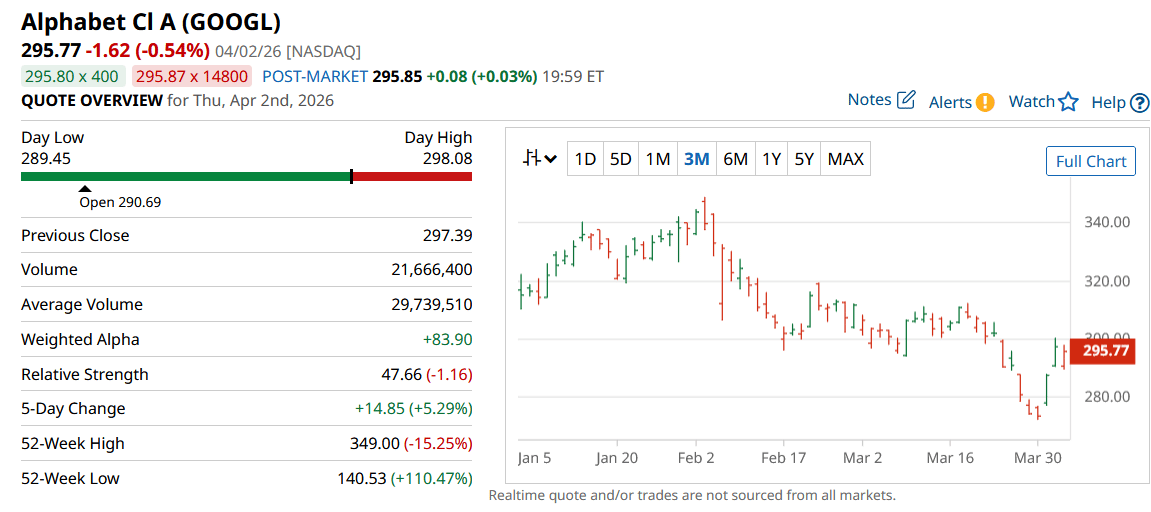Image resolution: width=1151 pixels, height=512 pixels.
Task: Switch chart to 6M range
Action: pyautogui.click(x=735, y=159)
